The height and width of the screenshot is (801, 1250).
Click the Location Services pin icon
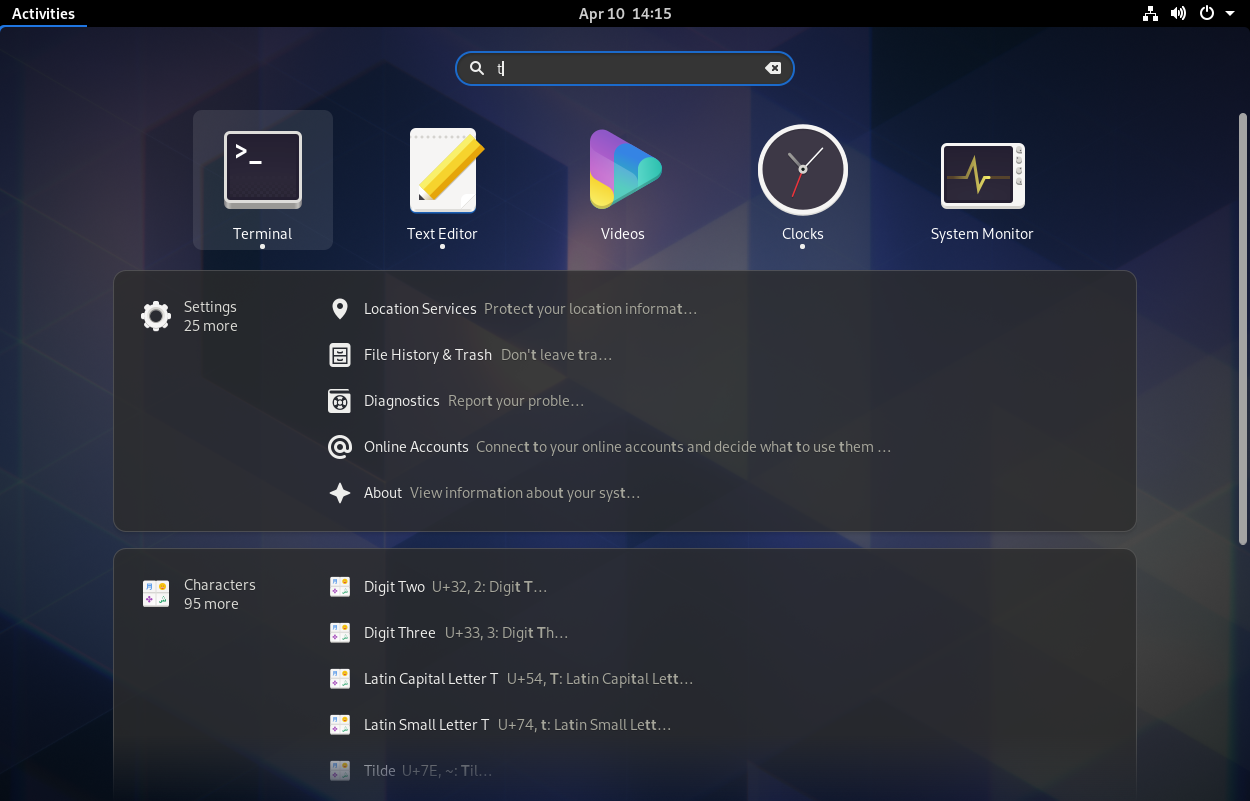pyautogui.click(x=340, y=309)
